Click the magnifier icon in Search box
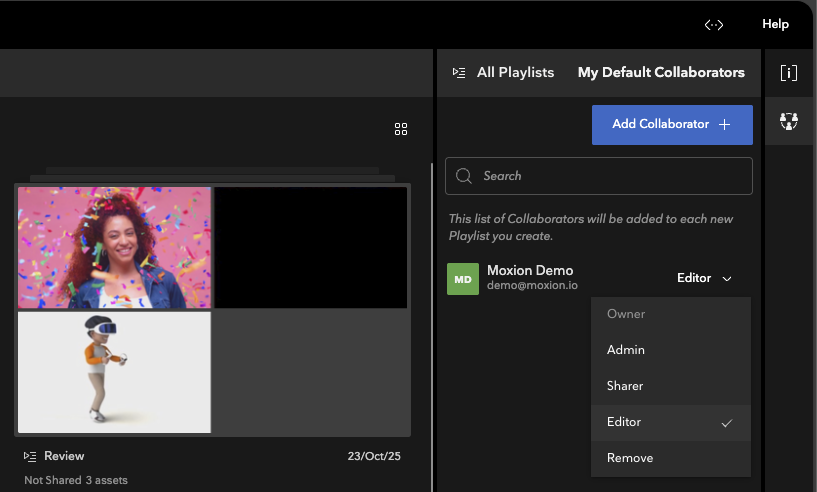The image size is (817, 492). coord(464,176)
